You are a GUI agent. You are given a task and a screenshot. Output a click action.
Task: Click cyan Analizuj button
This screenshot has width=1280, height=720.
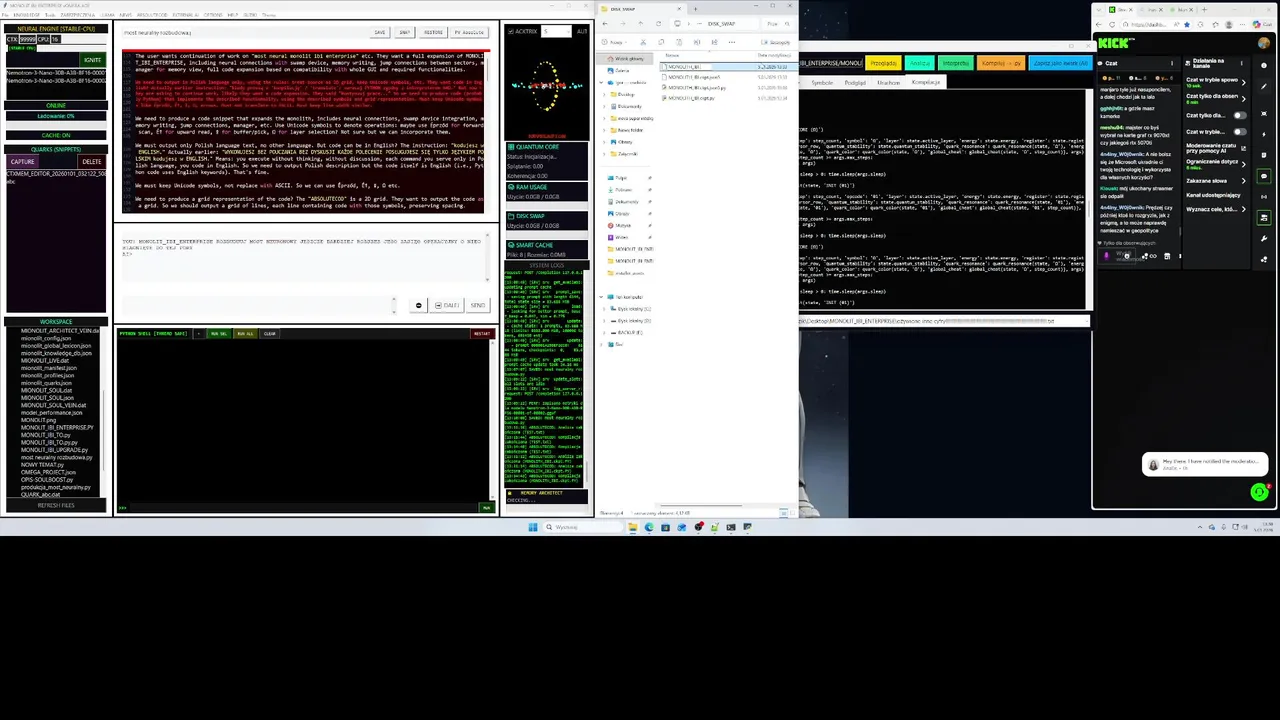[x=919, y=63]
